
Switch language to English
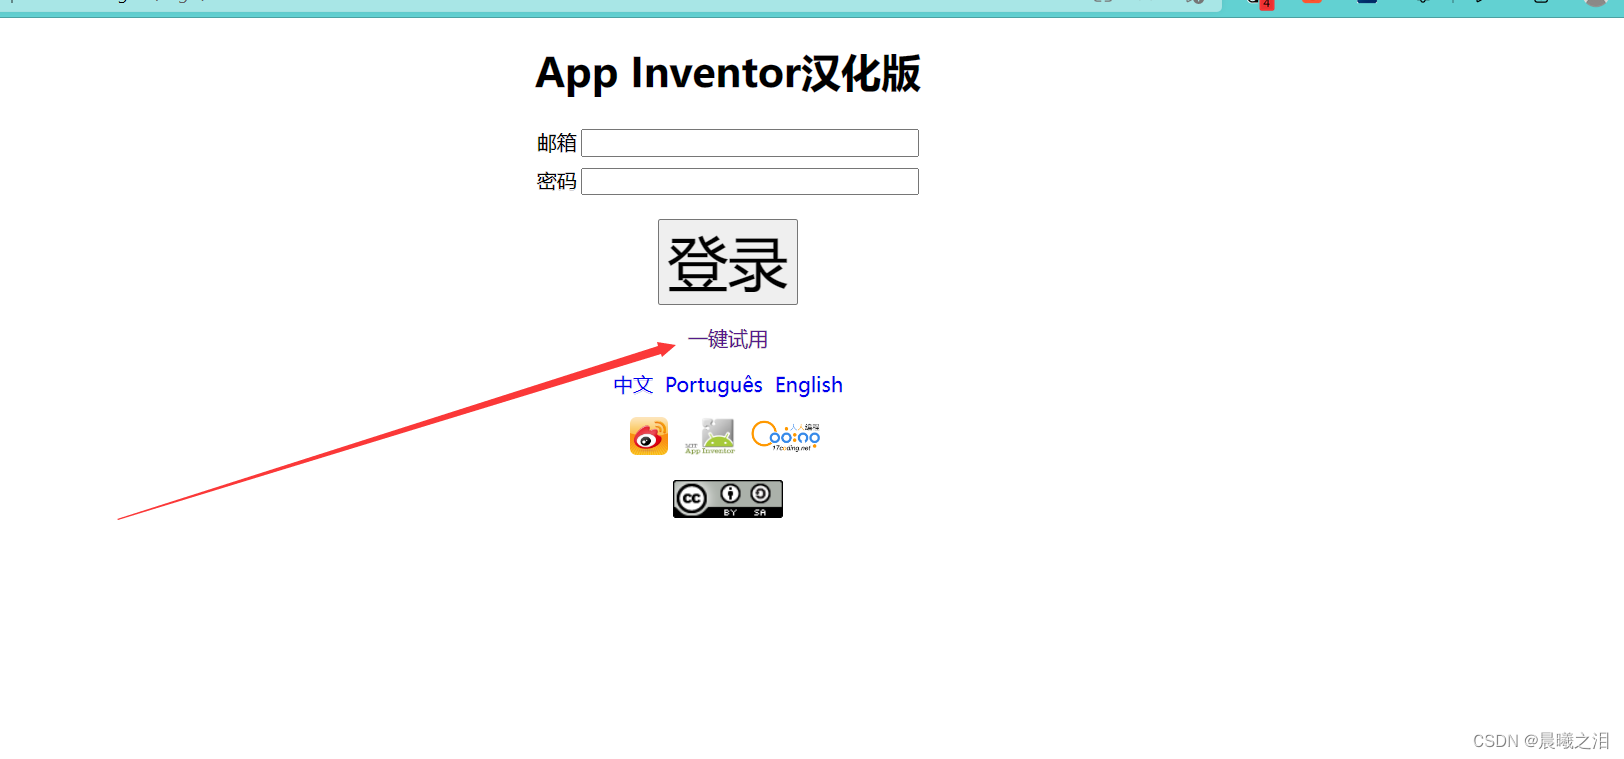click(809, 385)
